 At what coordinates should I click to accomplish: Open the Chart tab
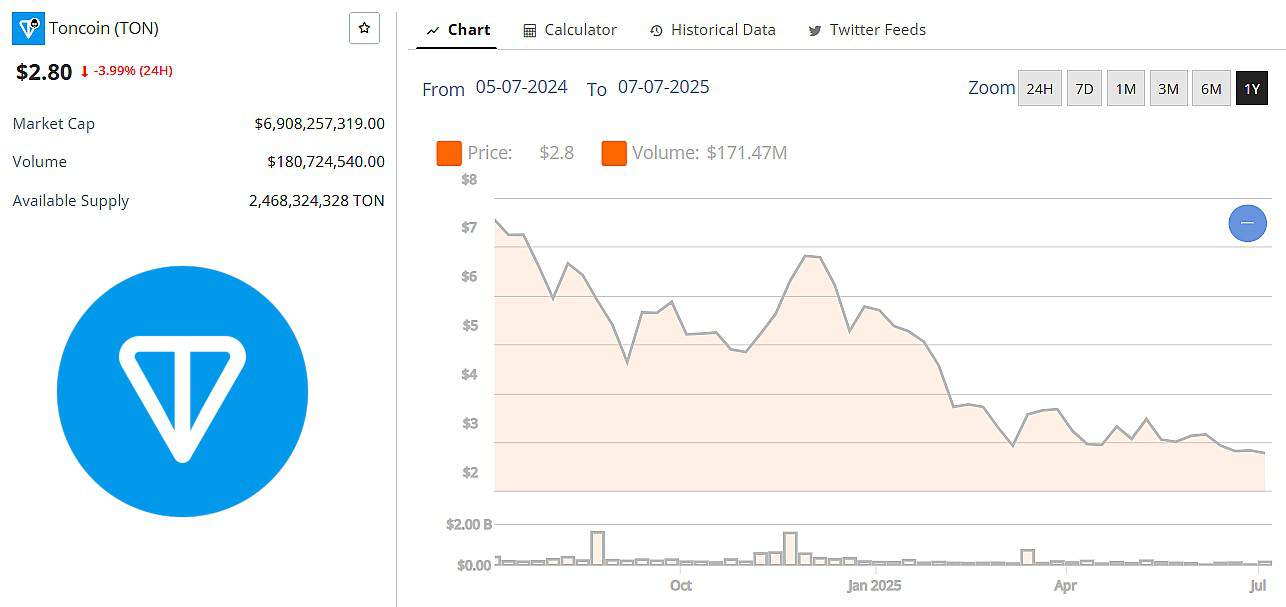458,30
